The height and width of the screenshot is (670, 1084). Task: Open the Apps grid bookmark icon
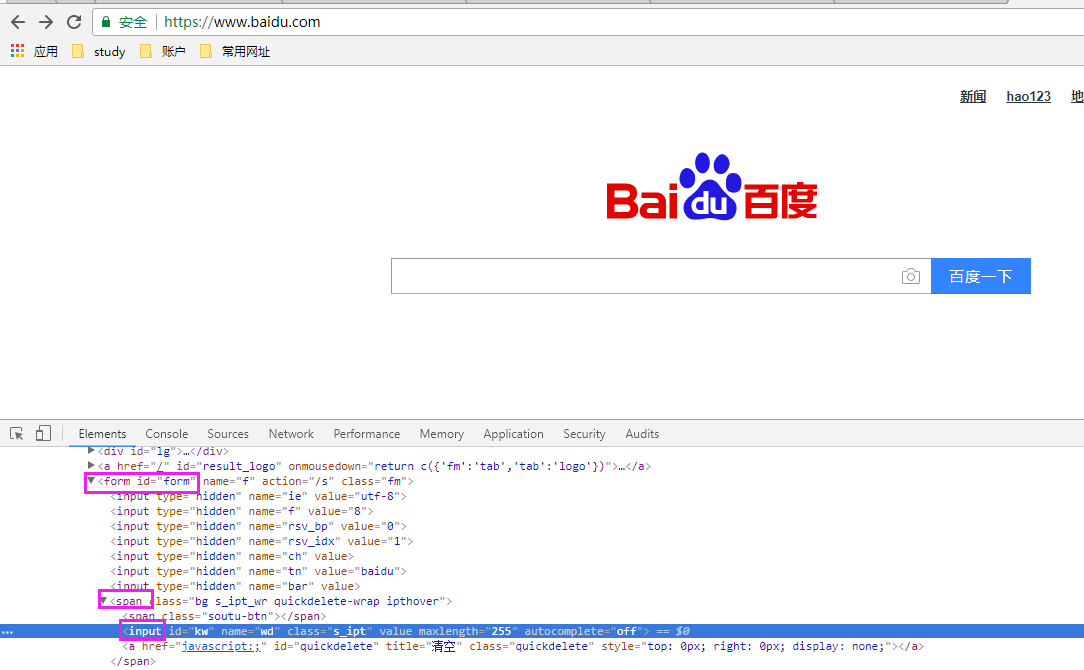[17, 50]
